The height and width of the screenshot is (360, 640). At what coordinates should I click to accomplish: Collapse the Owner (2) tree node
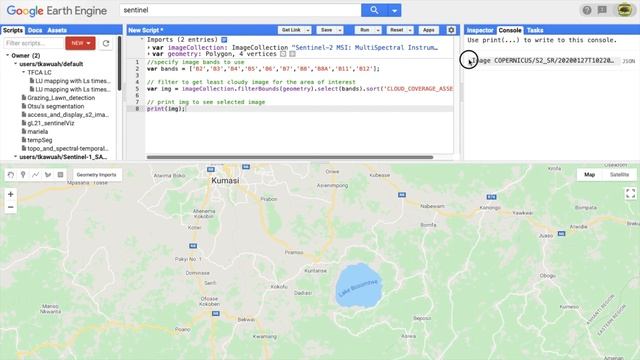pyautogui.click(x=8, y=55)
